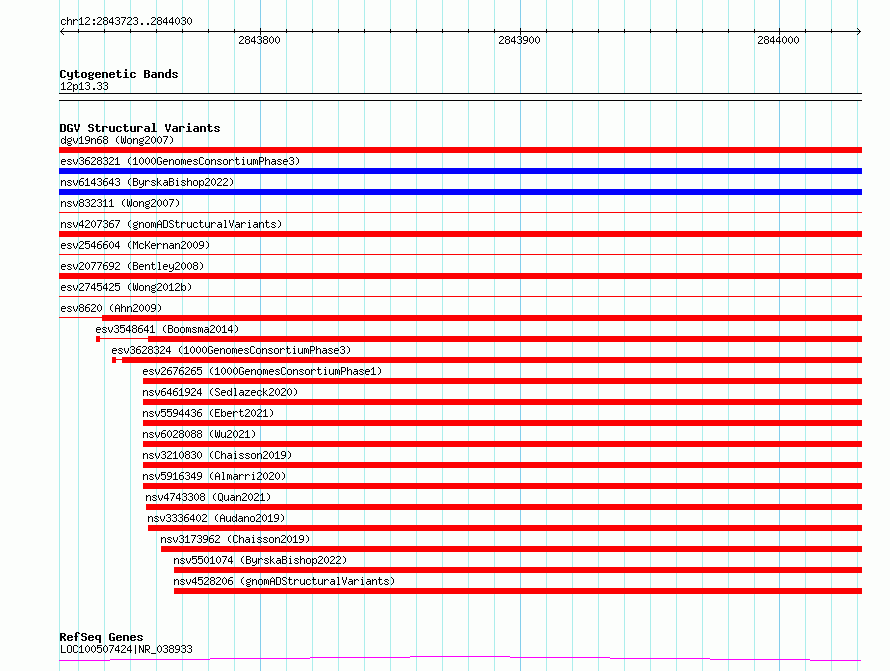
Task: Click esv3548641 (Boomsma2014) label
Action: pyautogui.click(x=167, y=329)
